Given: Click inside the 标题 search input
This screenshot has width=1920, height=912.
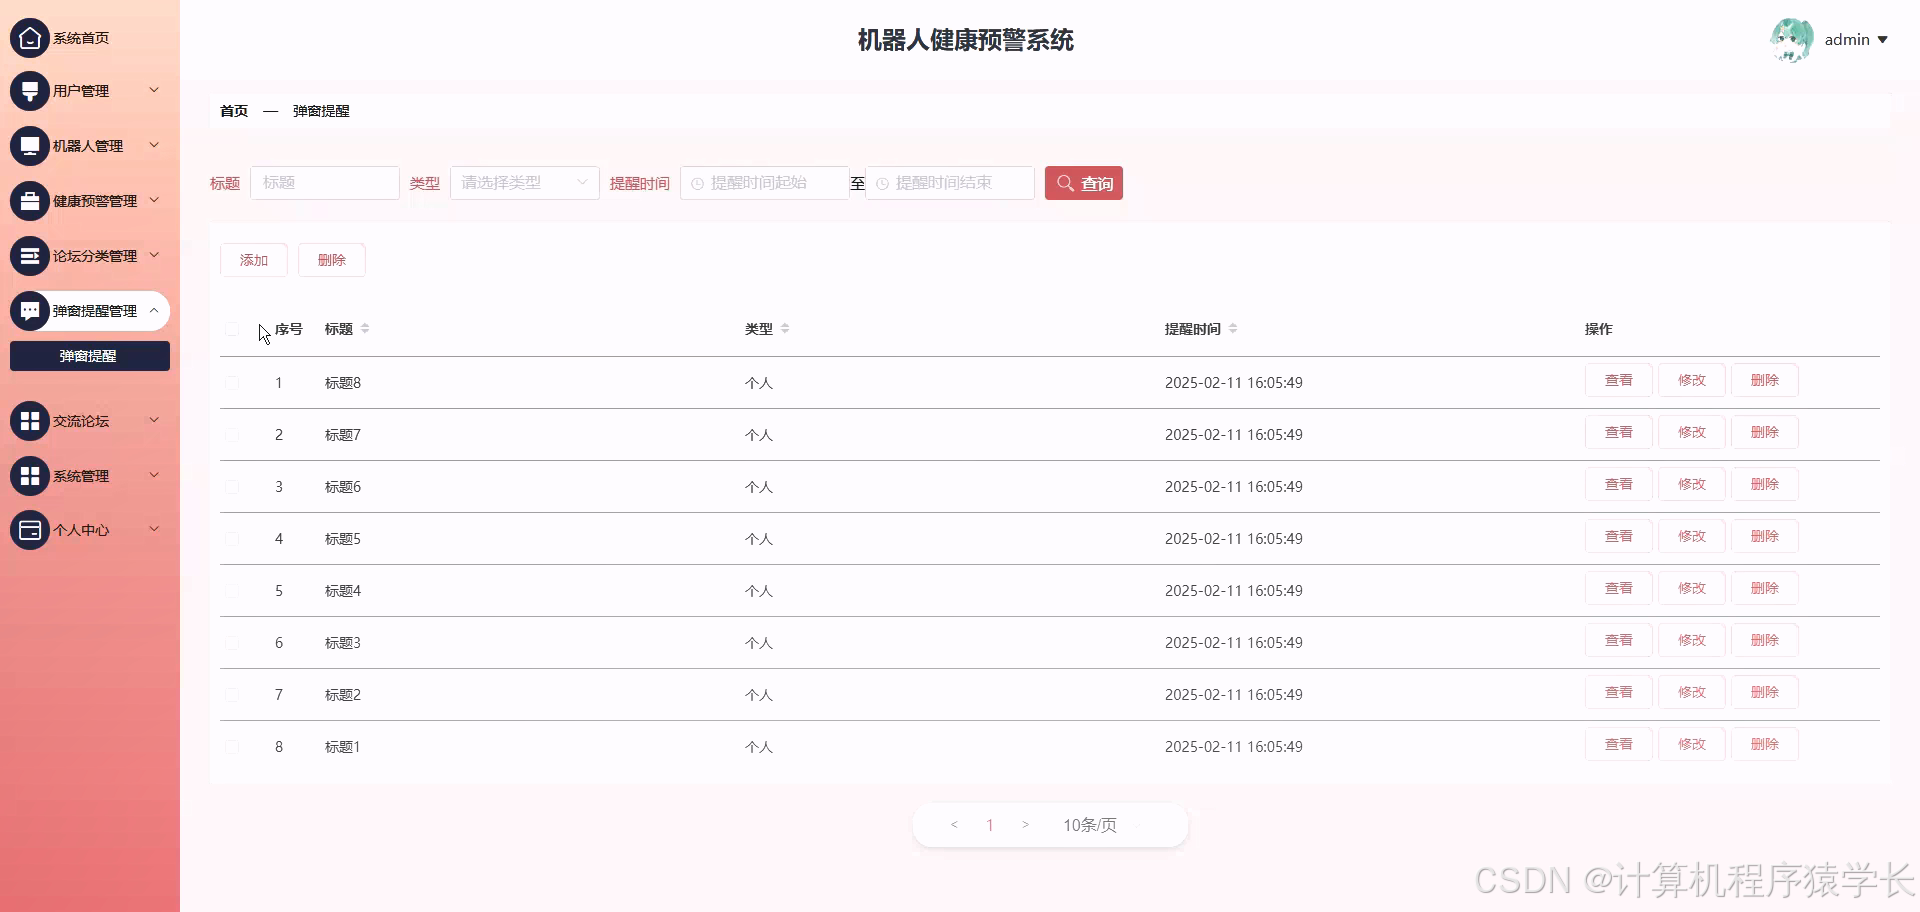Looking at the screenshot, I should (324, 183).
